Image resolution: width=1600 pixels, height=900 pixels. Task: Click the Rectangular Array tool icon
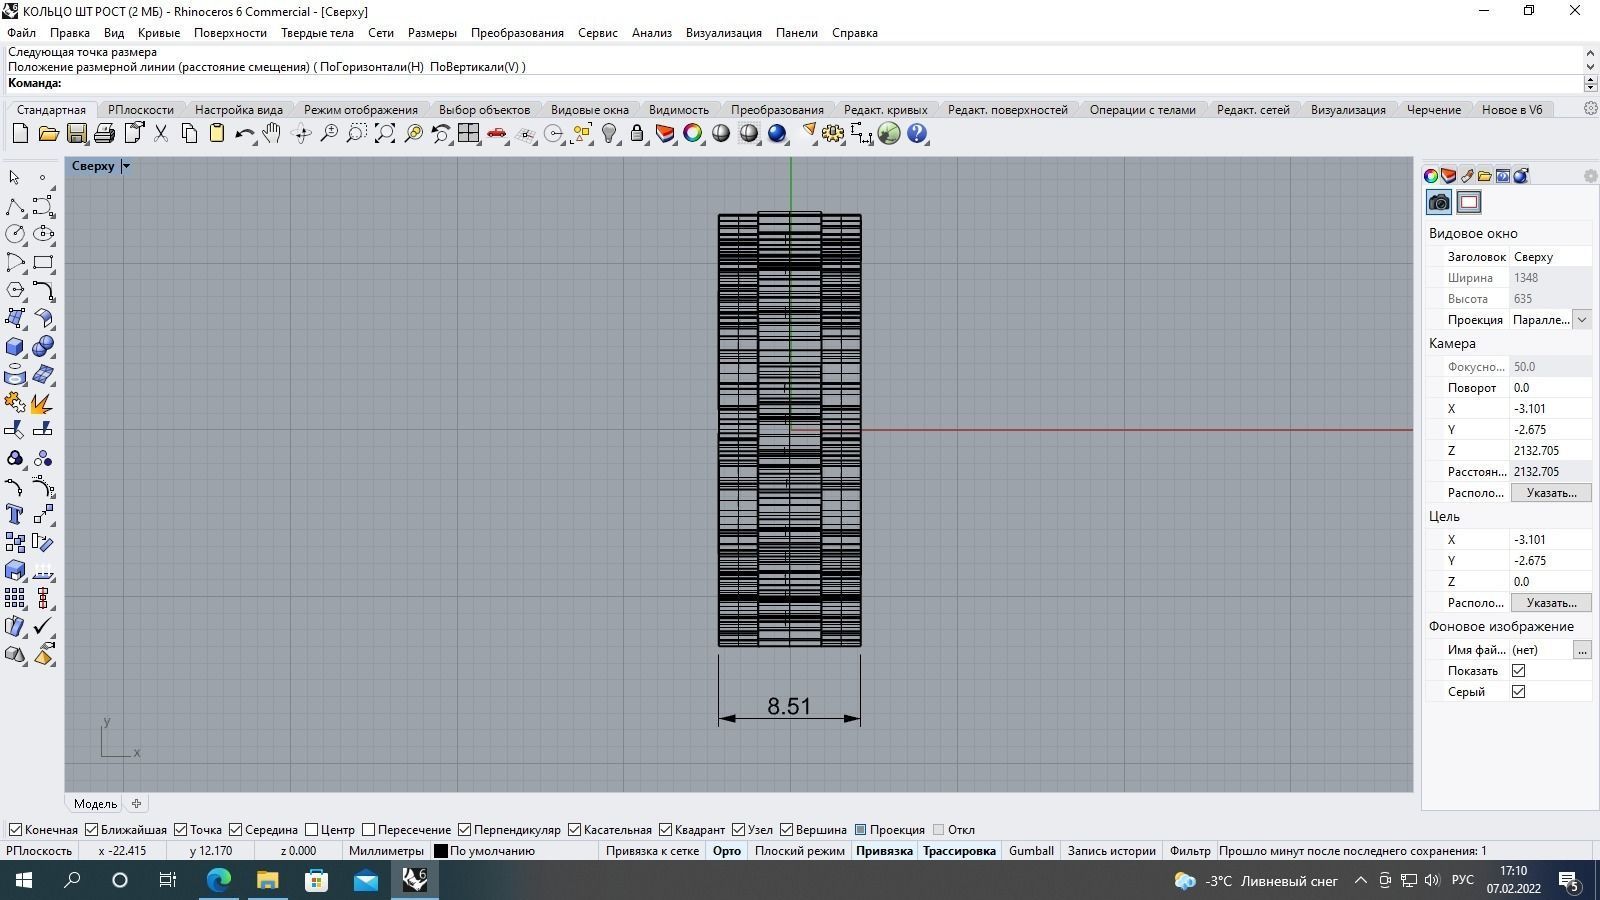15,598
